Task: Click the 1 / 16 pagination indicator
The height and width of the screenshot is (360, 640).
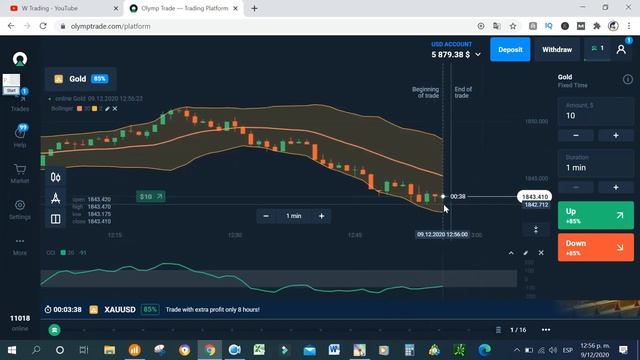Action: [x=518, y=330]
